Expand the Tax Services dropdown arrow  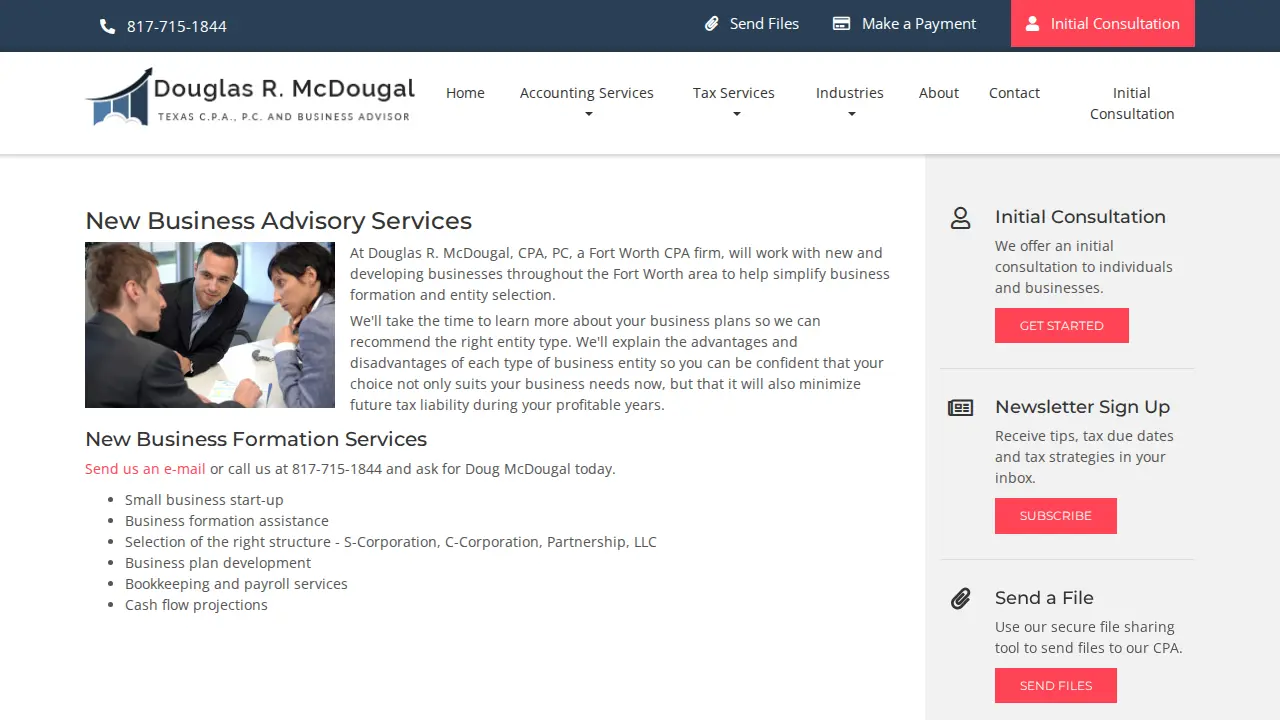[x=736, y=114]
